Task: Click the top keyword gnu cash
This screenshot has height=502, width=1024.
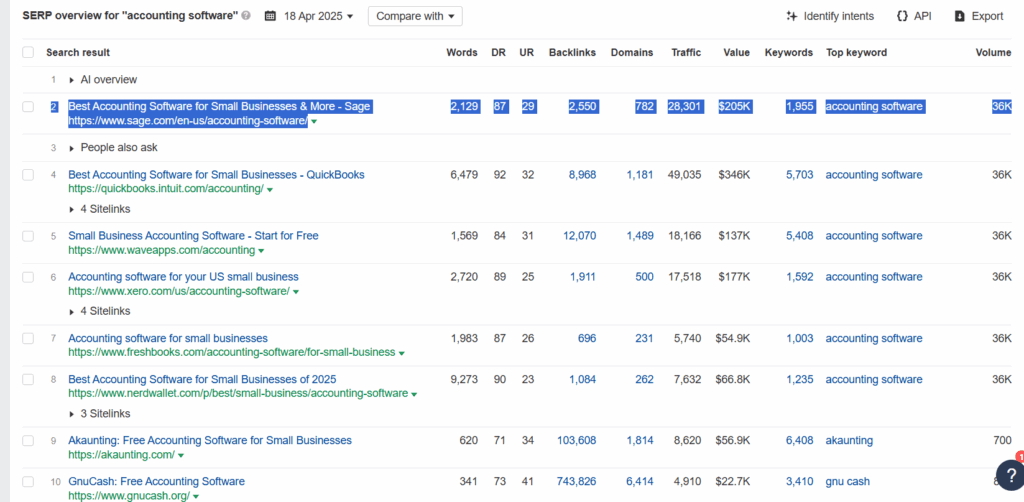Action: coord(848,482)
